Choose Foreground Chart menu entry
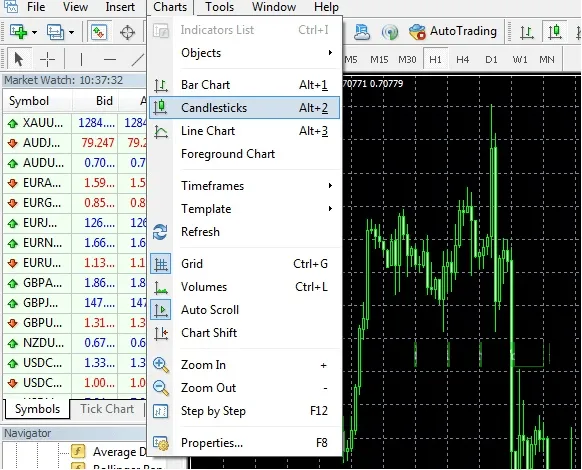This screenshot has width=582, height=470. [244, 154]
